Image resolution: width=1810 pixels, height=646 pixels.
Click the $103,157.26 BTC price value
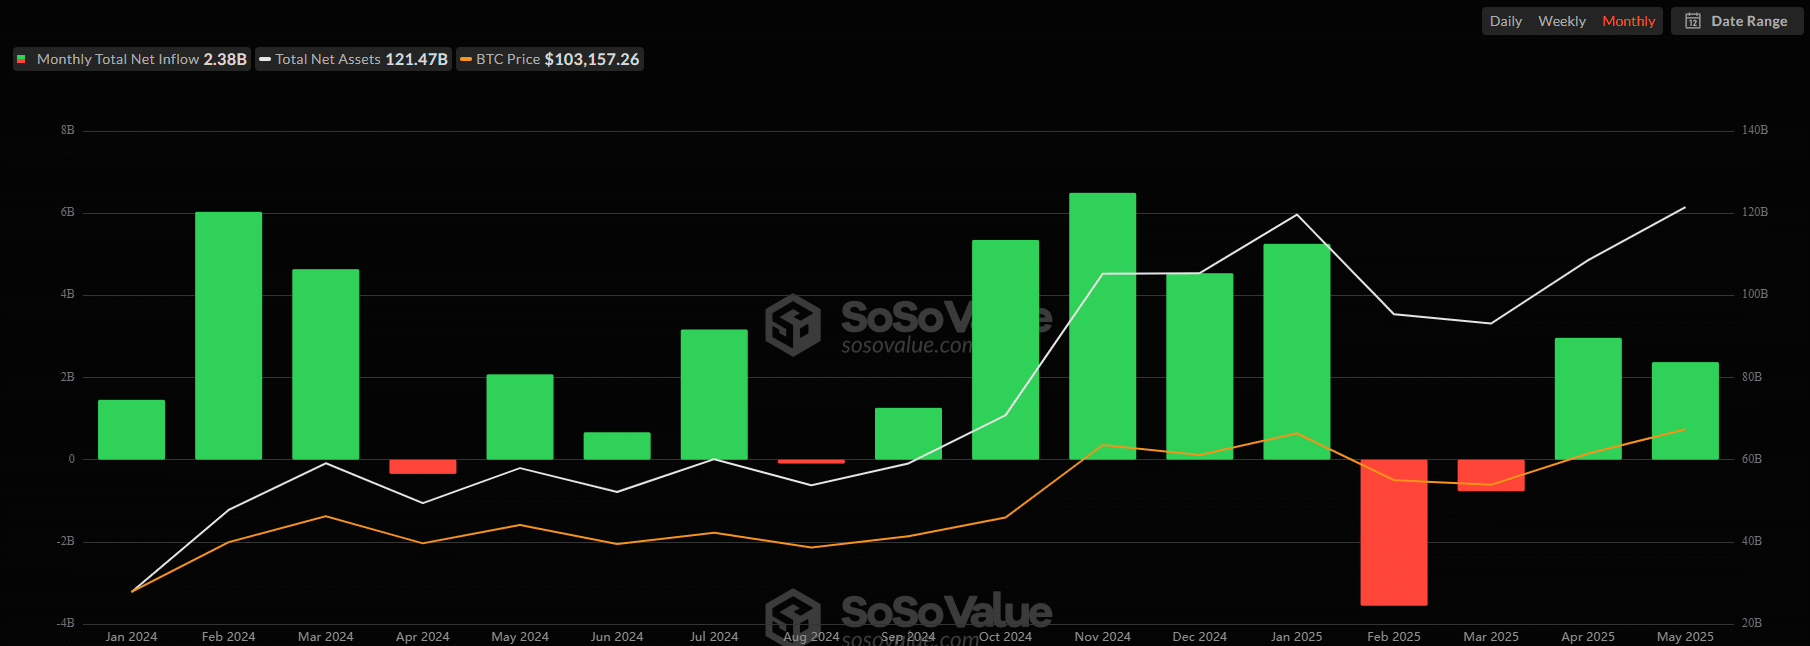592,59
